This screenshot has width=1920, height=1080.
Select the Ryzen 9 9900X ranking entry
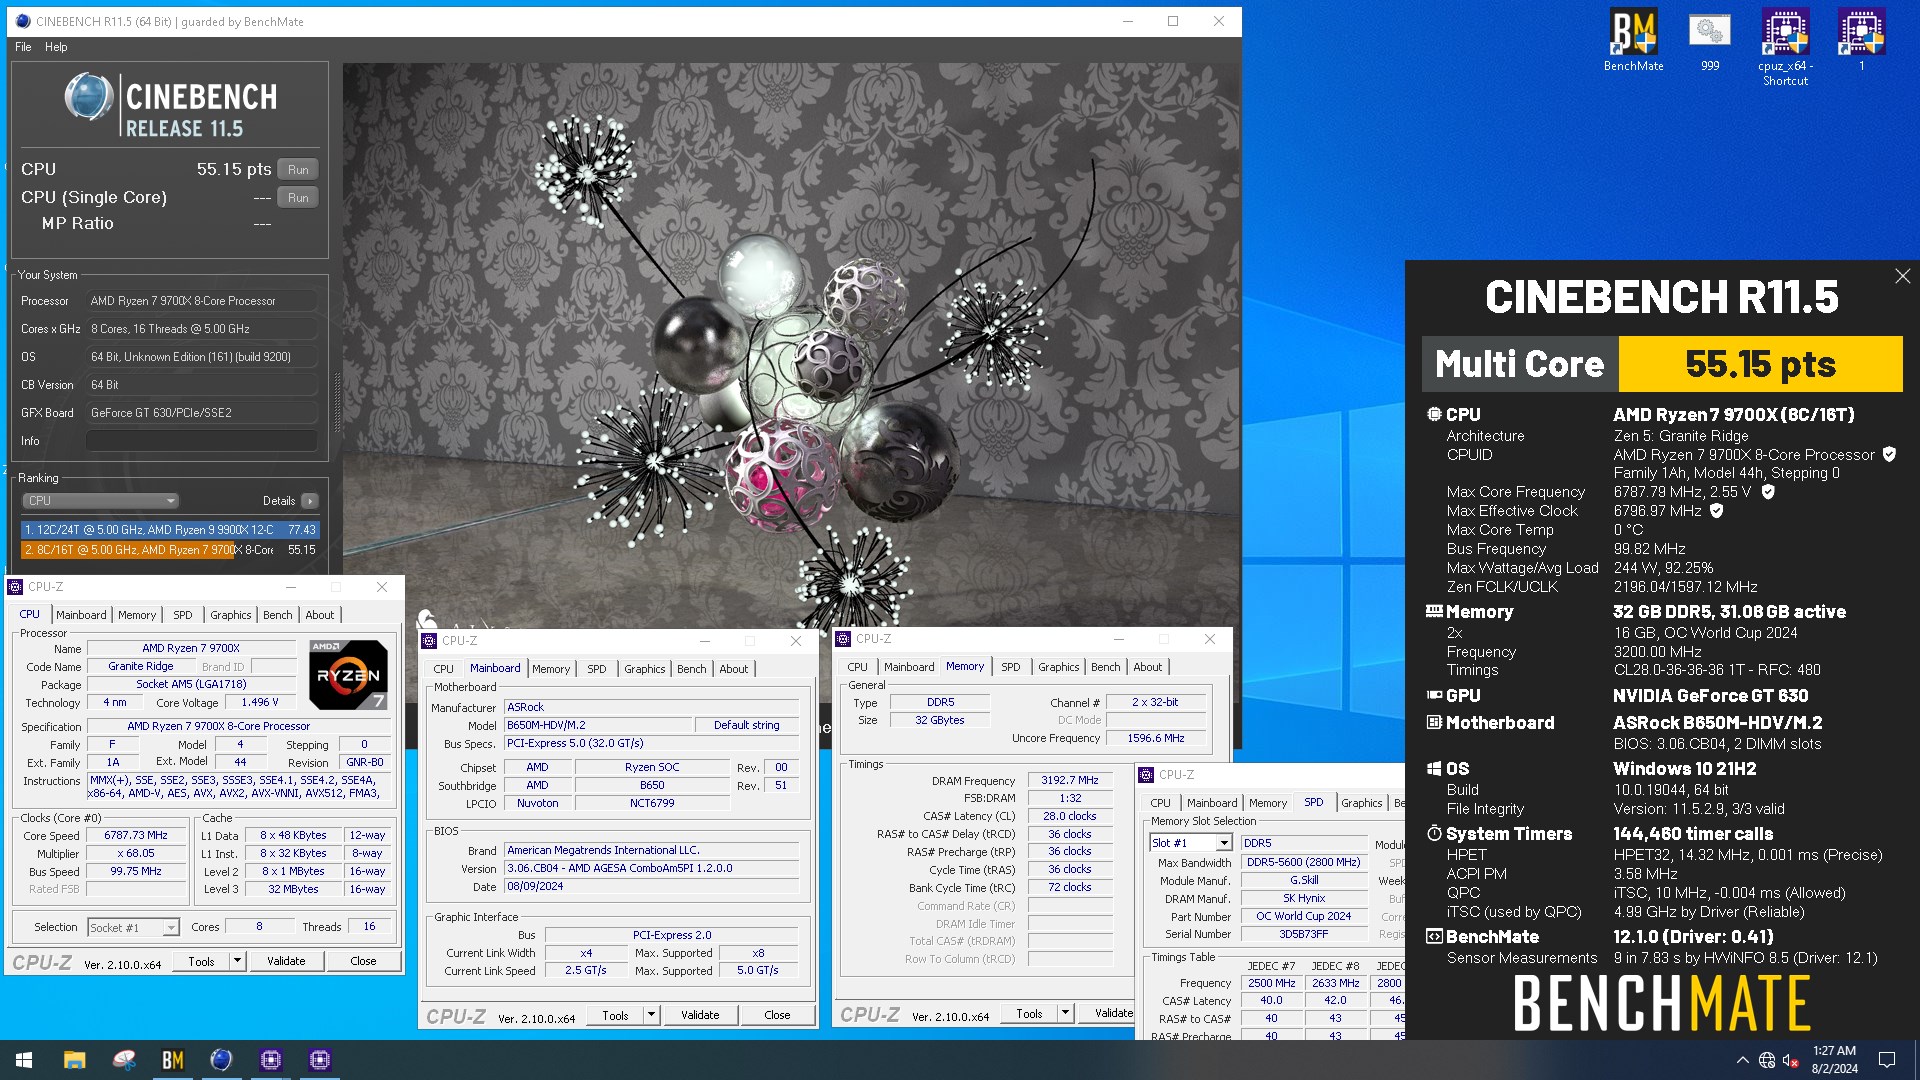pos(170,530)
